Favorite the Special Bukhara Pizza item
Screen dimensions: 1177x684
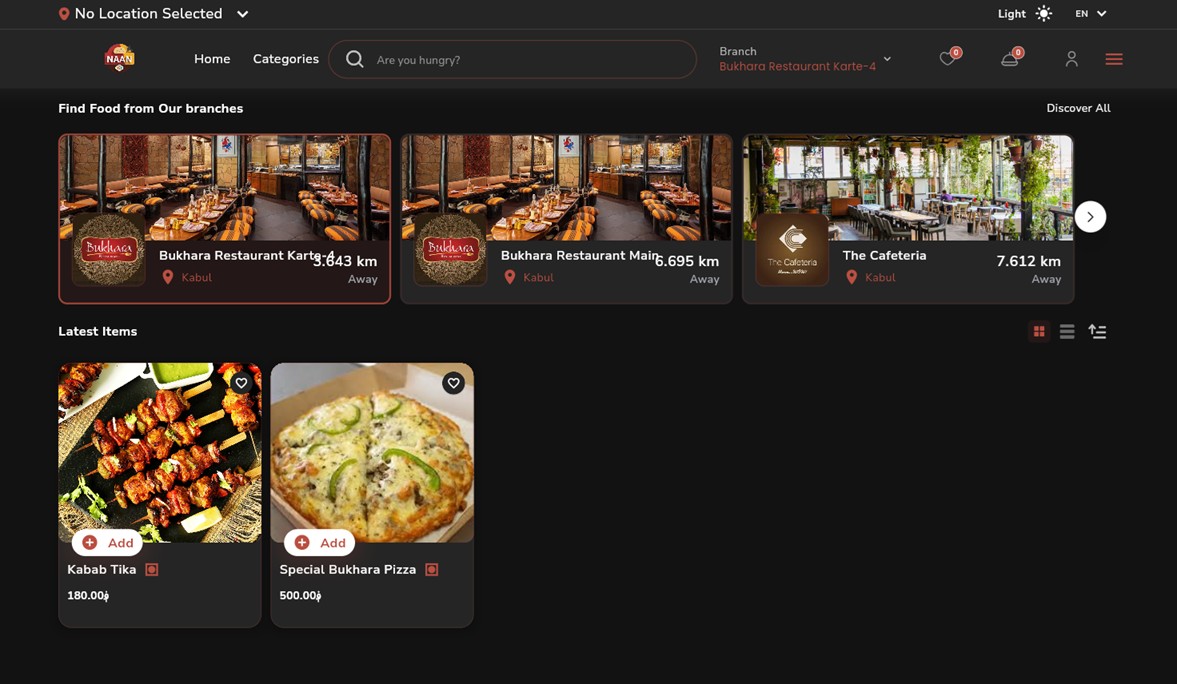pos(453,383)
